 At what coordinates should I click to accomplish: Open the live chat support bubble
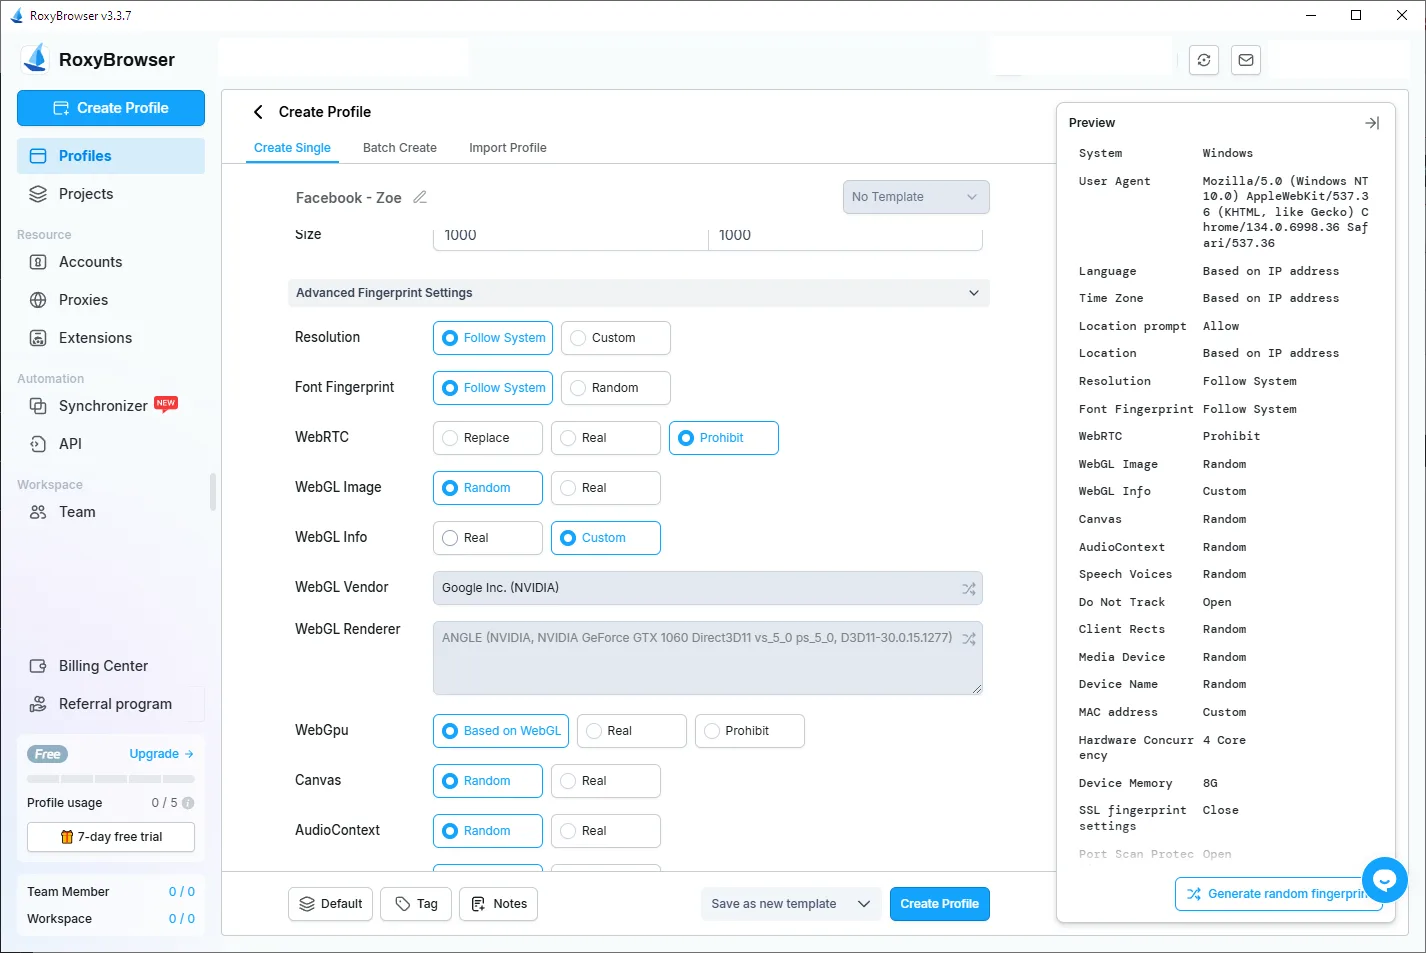(x=1384, y=880)
